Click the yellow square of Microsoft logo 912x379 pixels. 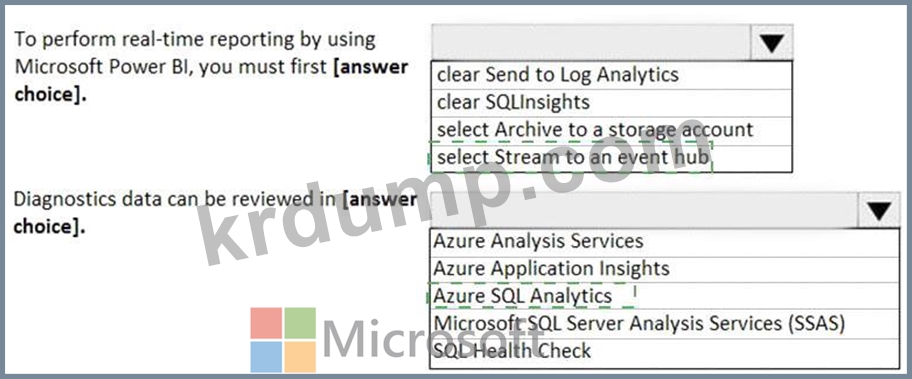click(300, 357)
